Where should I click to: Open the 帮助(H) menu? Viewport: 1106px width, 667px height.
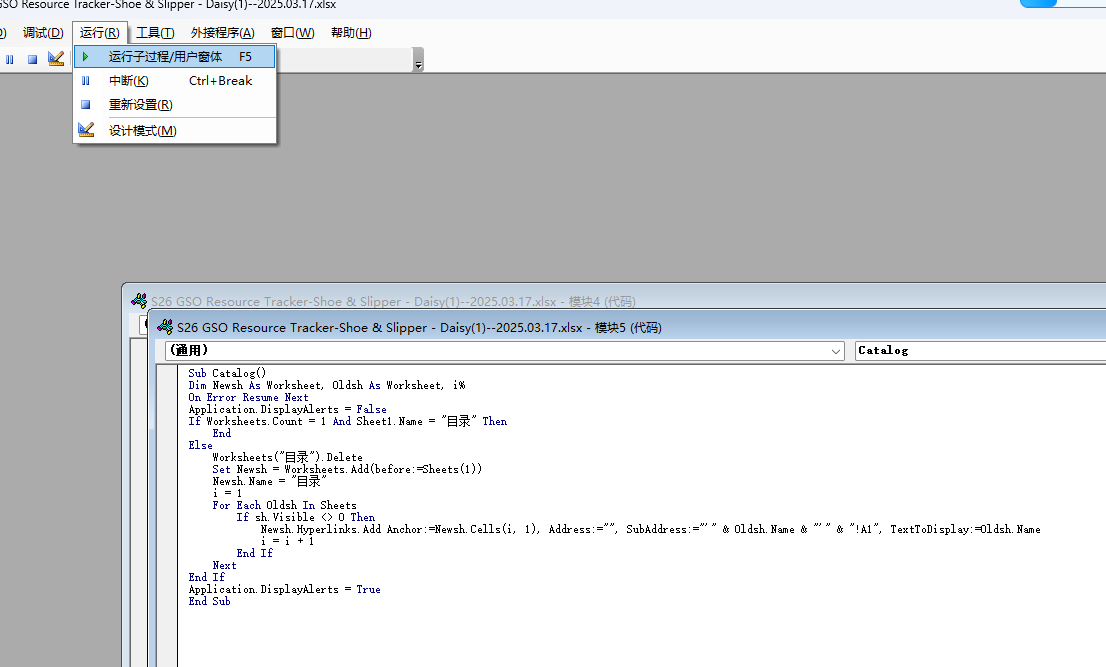click(x=351, y=32)
